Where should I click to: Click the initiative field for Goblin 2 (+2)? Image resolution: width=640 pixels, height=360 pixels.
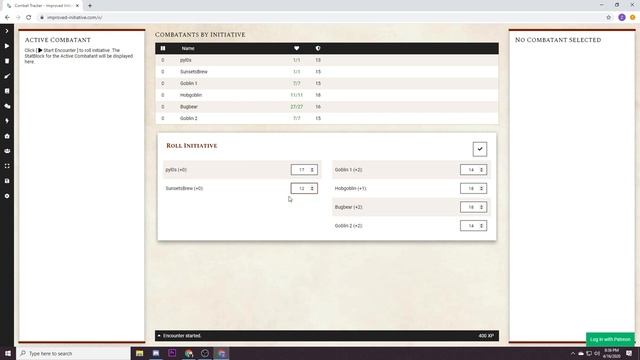coord(473,226)
